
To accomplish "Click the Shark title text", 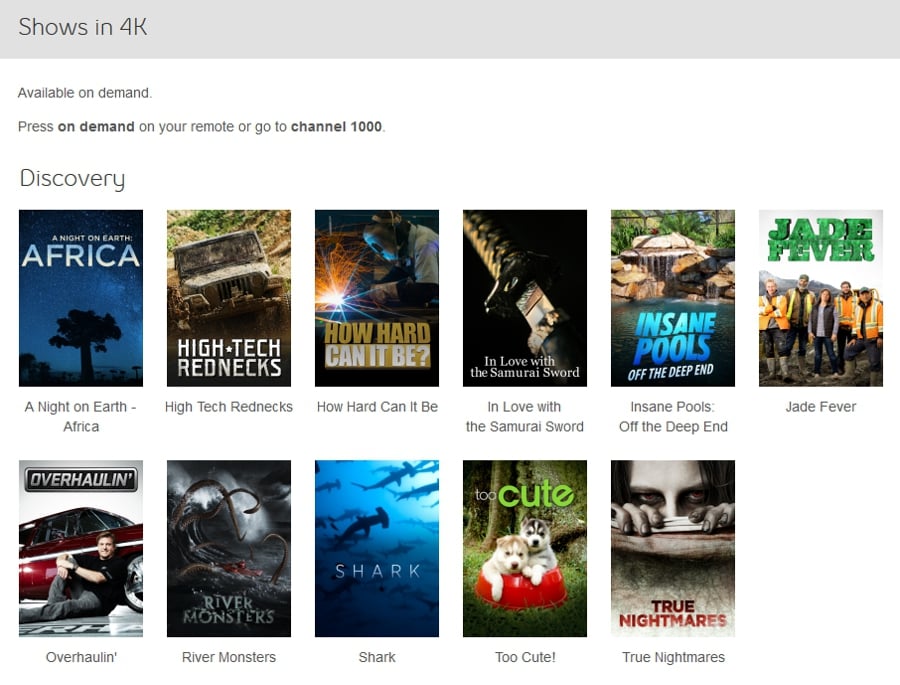I will (x=376, y=657).
